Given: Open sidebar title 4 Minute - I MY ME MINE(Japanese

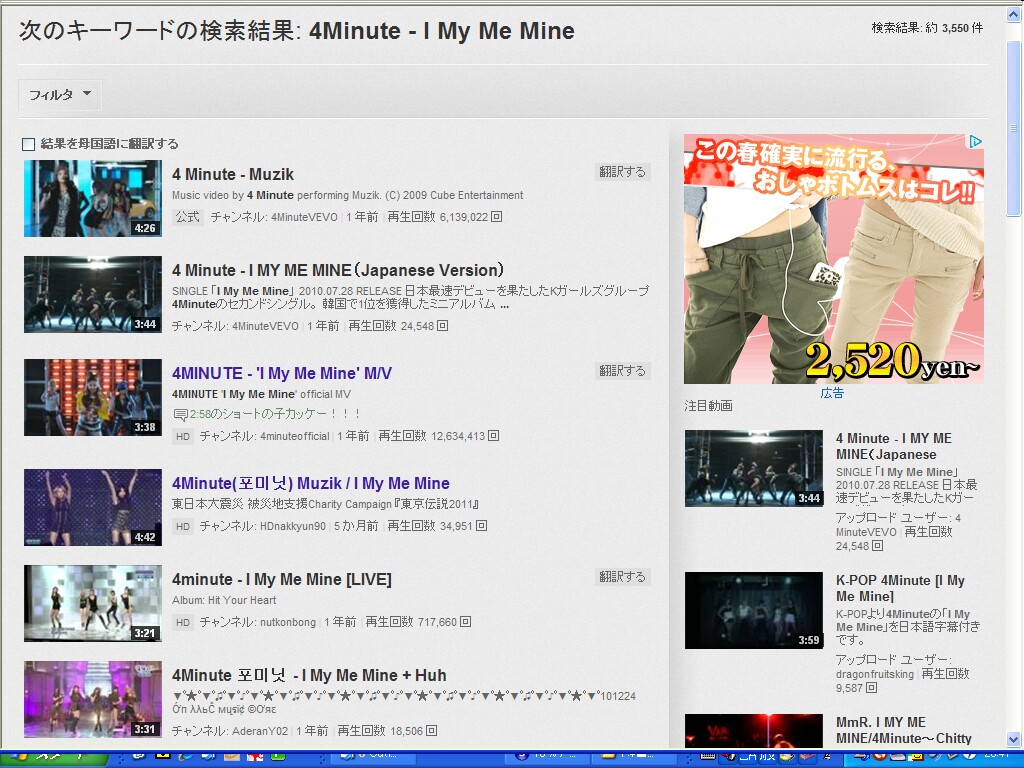Looking at the screenshot, I should 893,446.
